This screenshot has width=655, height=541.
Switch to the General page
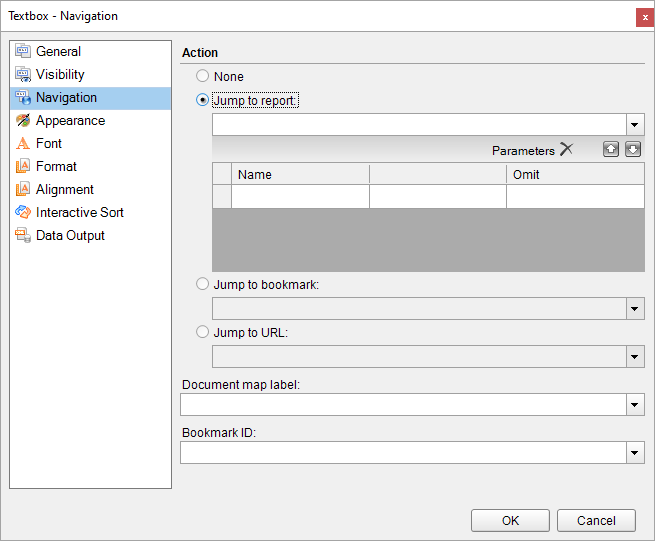90,51
